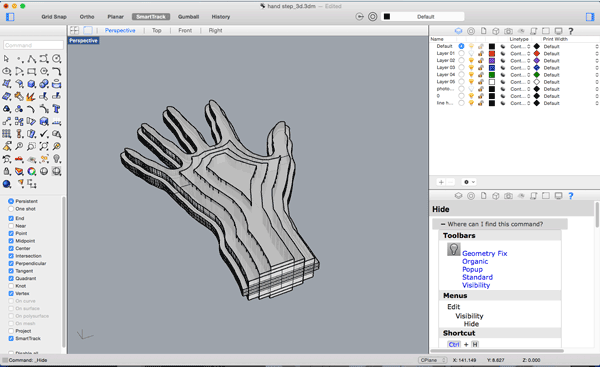Toggle the left sidebar icon in title bar
This screenshot has width=600, height=367.
(10, 17)
